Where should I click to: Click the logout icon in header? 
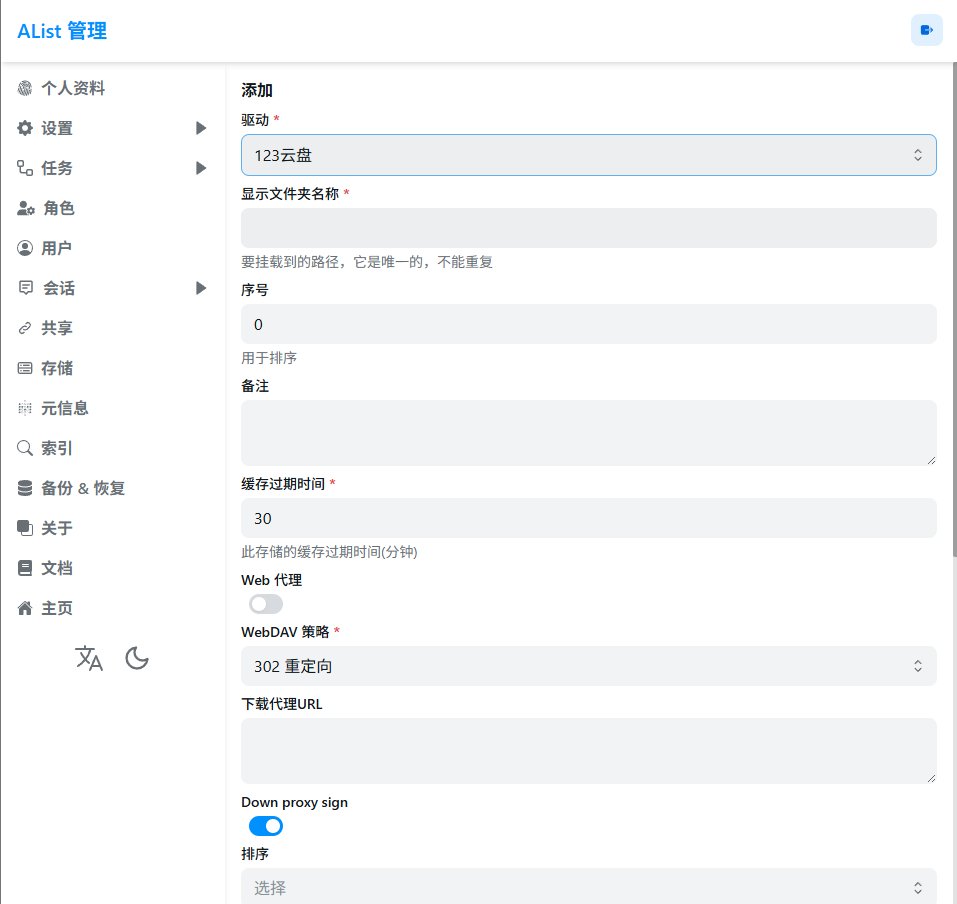click(x=926, y=30)
